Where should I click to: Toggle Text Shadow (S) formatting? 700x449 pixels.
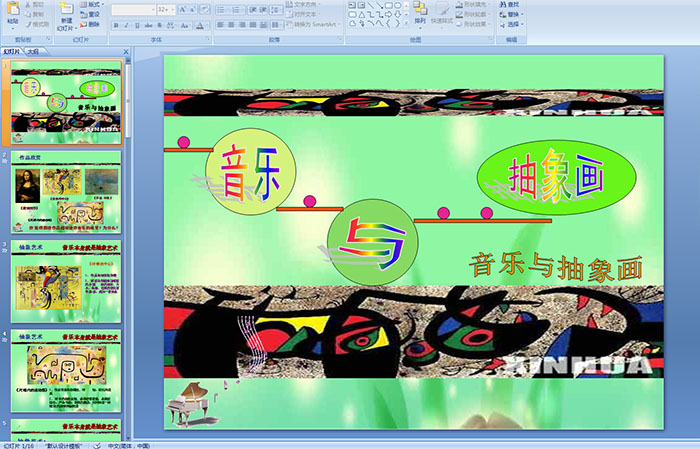pyautogui.click(x=159, y=25)
